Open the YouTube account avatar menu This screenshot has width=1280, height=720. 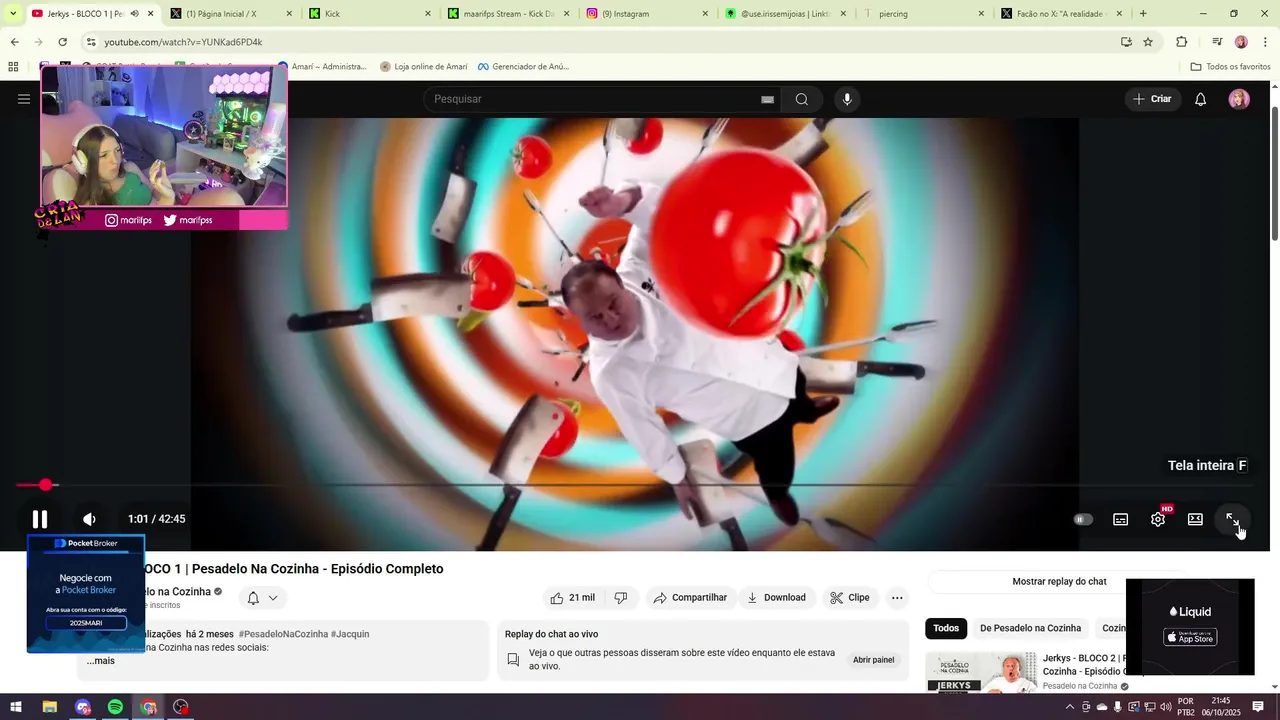1239,99
